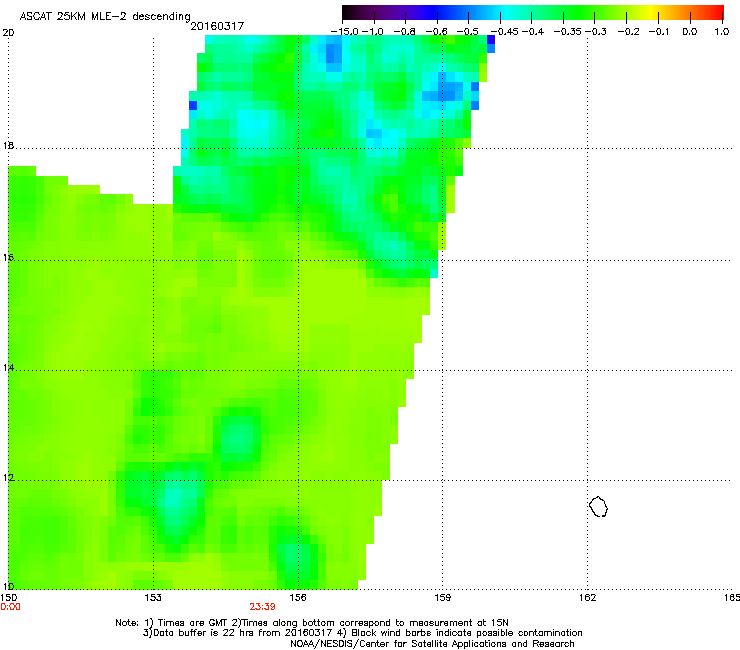Image resolution: width=740 pixels, height=650 pixels.
Task: Click the black end of the color bar
Action: (350, 13)
